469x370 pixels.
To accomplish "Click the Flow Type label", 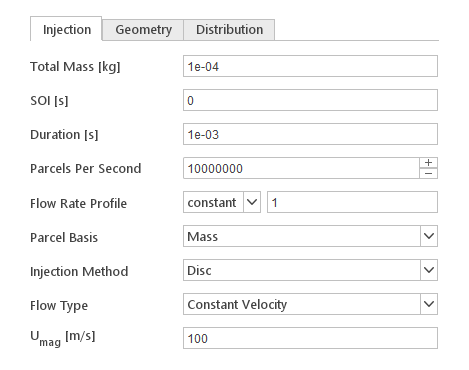I will click(x=59, y=305).
